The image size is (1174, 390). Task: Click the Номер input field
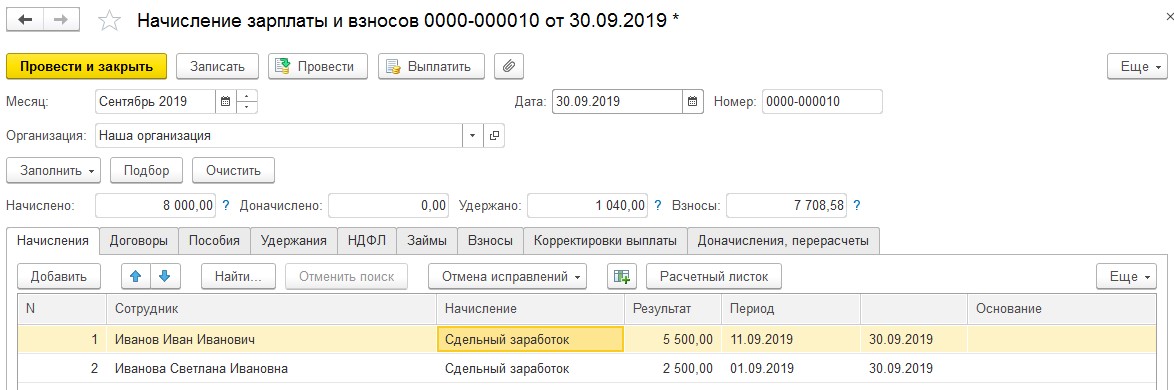coord(822,101)
